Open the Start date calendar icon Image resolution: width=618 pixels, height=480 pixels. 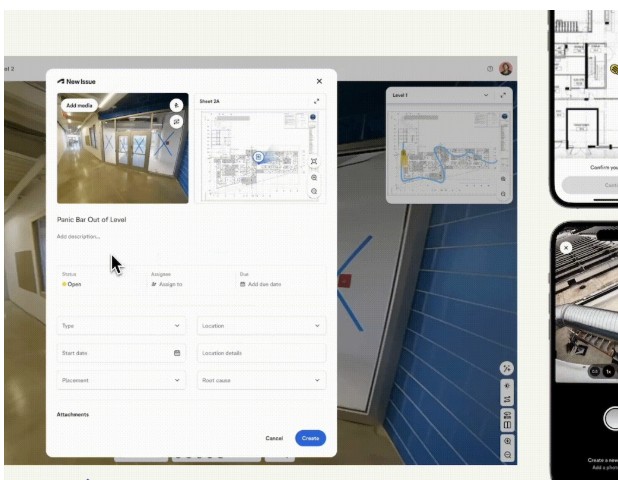pyautogui.click(x=177, y=353)
